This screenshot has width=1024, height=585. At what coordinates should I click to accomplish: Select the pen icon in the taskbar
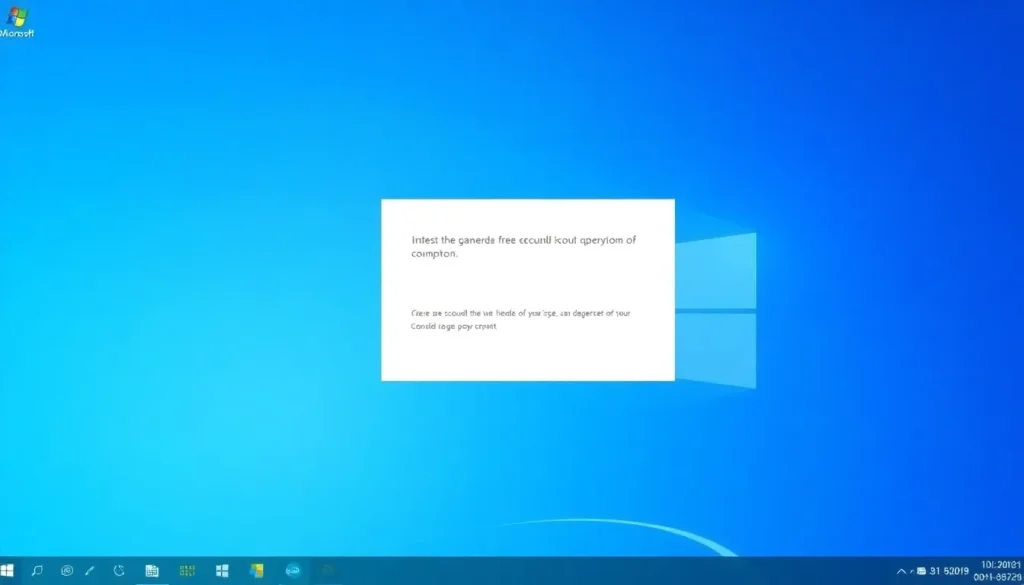pos(90,571)
